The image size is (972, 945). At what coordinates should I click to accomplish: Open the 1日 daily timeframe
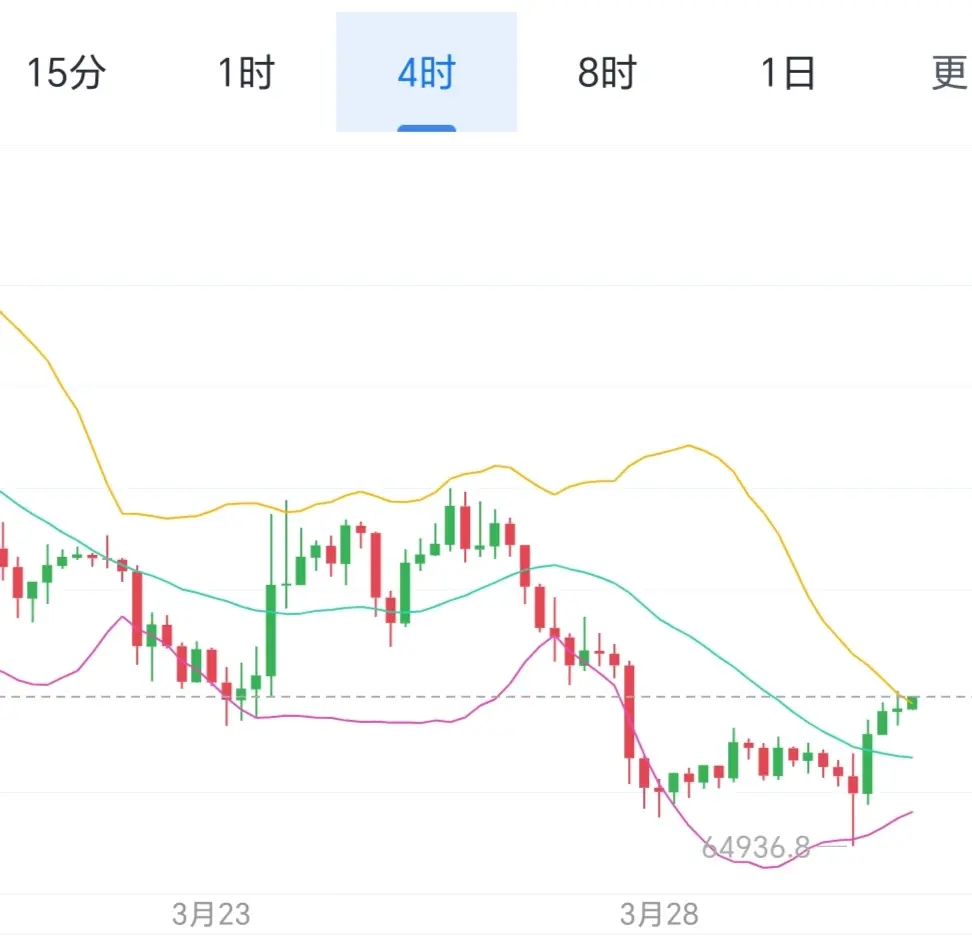[x=788, y=73]
